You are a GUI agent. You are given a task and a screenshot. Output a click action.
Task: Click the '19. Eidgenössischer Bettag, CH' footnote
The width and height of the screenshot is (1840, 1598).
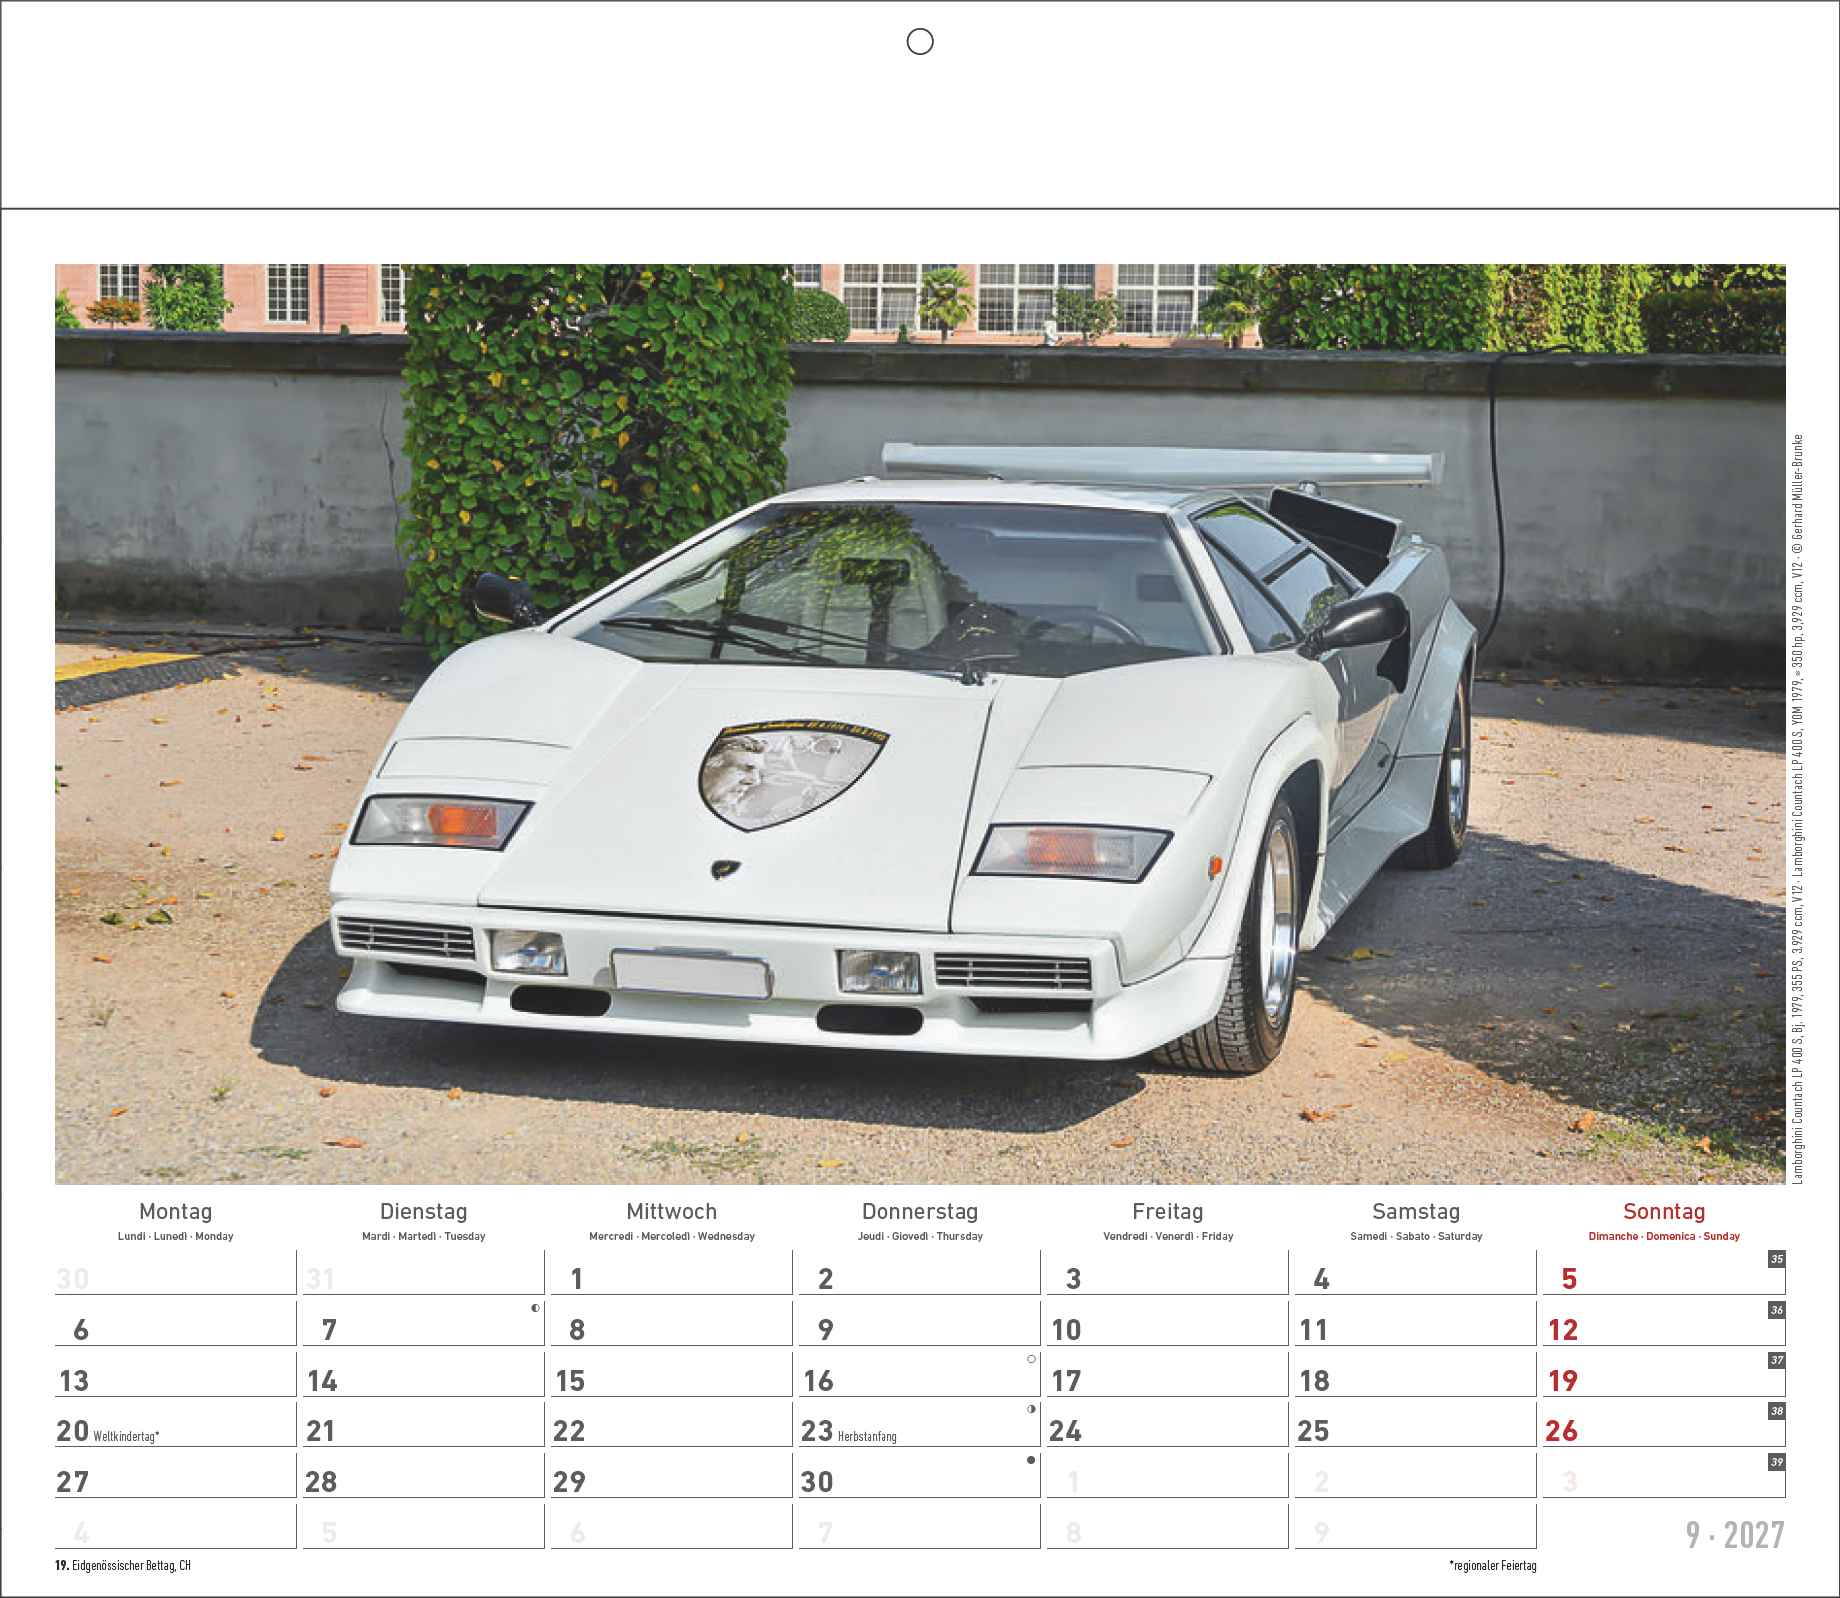point(123,1566)
